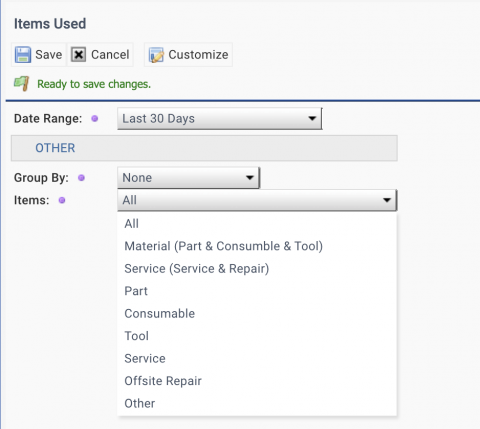Expand the OTHER section header
This screenshot has height=429, width=480.
(x=204, y=148)
